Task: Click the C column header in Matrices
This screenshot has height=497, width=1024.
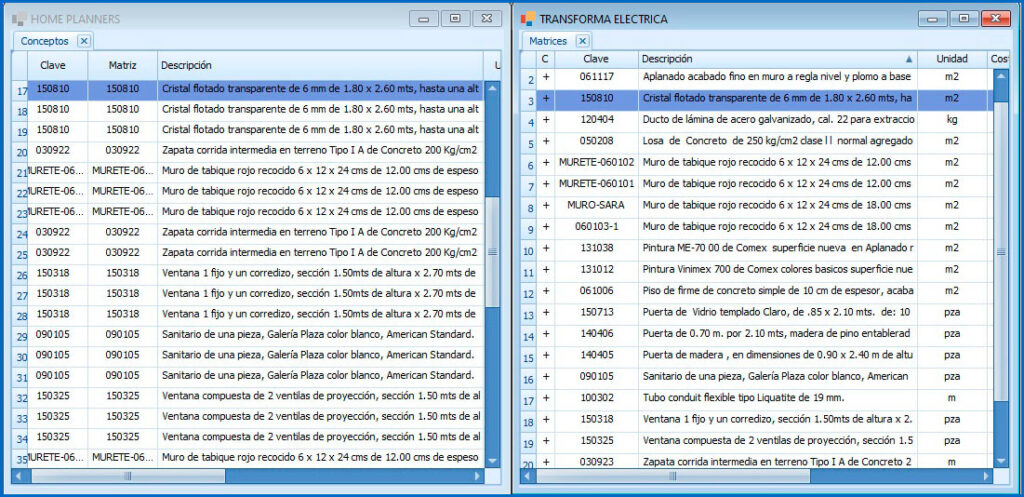Action: click(545, 59)
